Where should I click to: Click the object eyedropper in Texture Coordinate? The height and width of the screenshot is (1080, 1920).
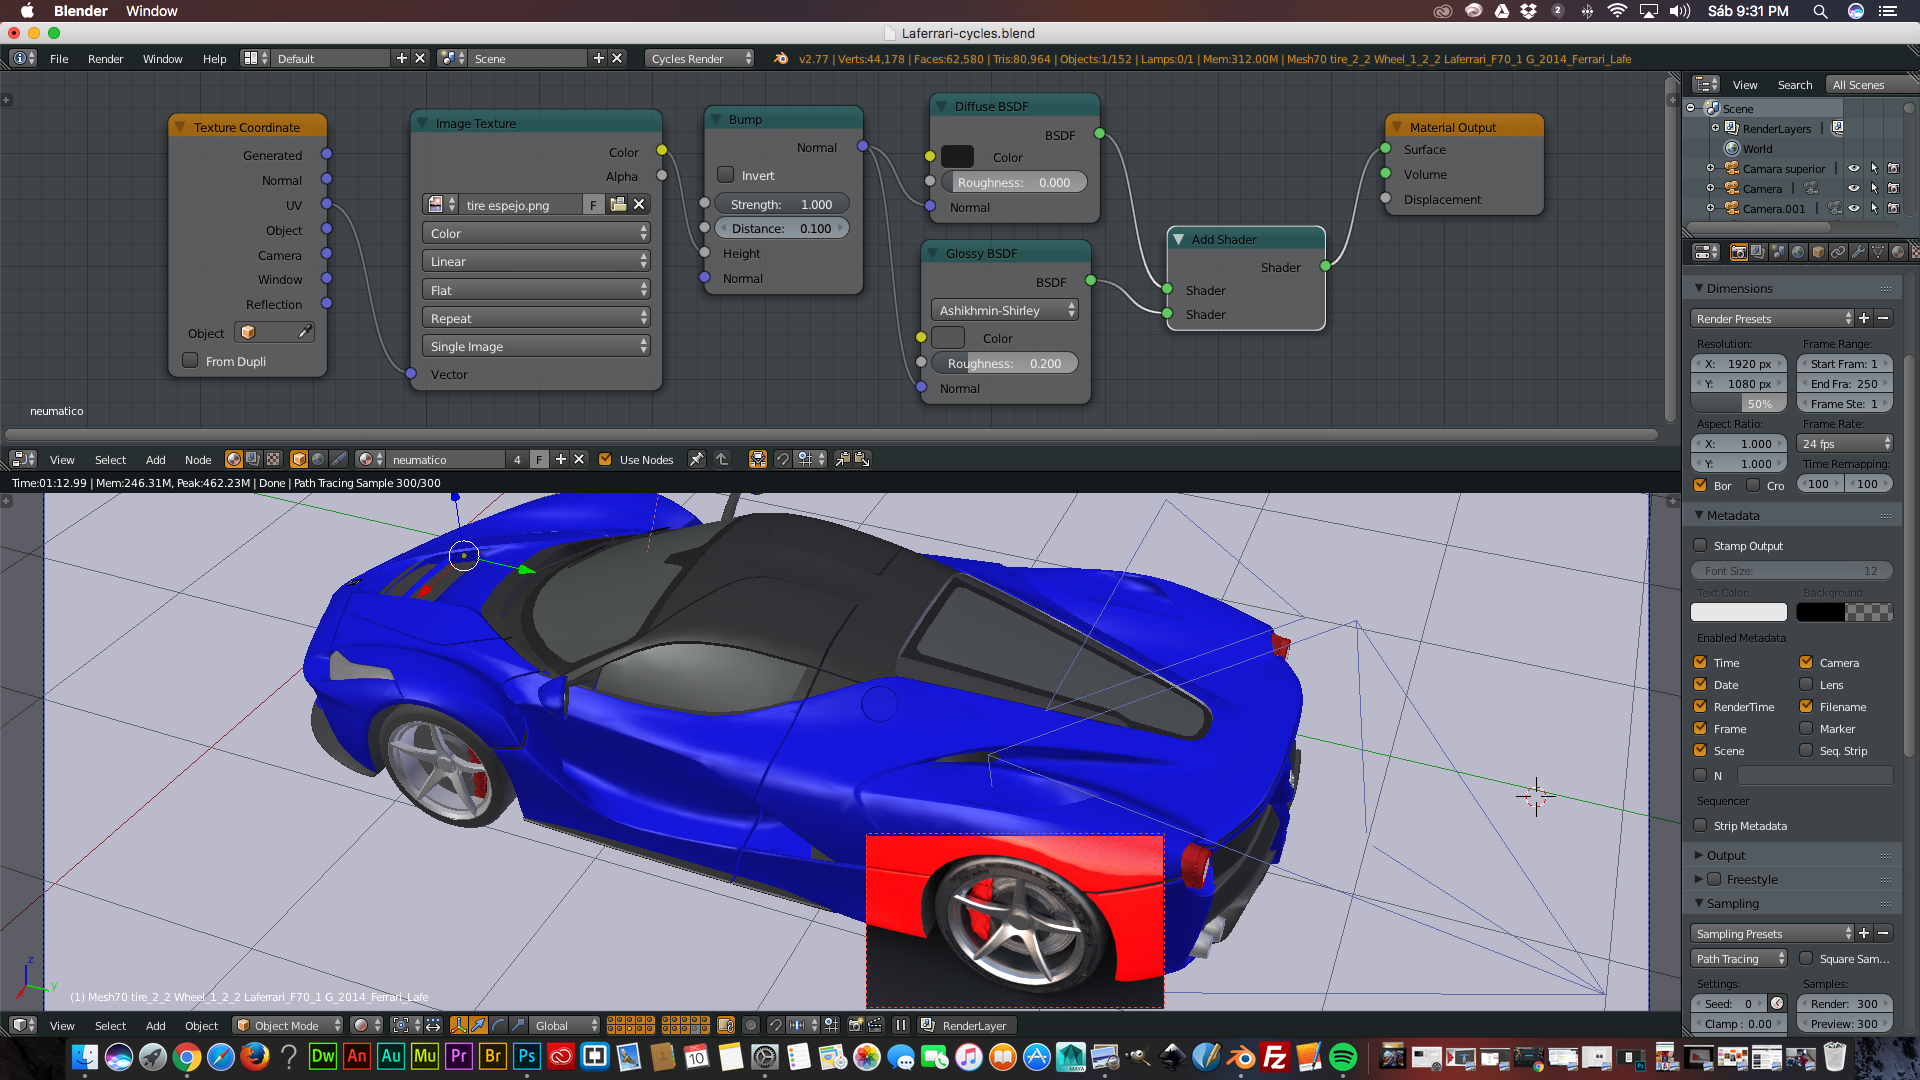(305, 332)
